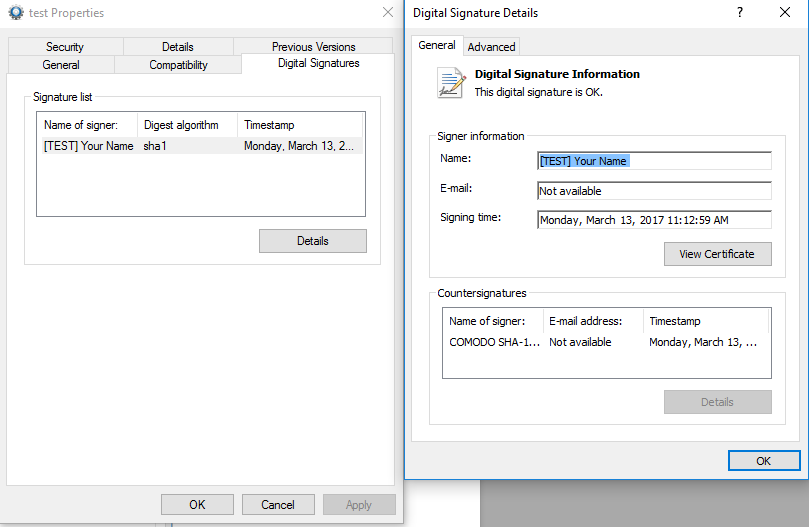Click the View Certificate button

717,254
